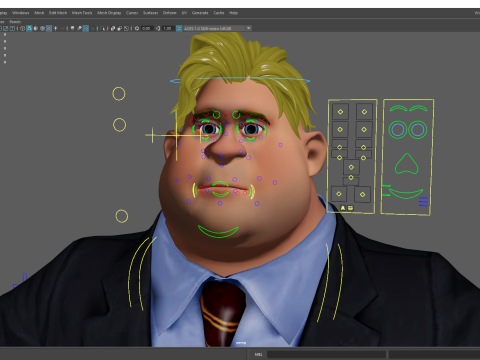Click the command line input field
Image resolution: width=480 pixels, height=360 pixels.
(326, 354)
